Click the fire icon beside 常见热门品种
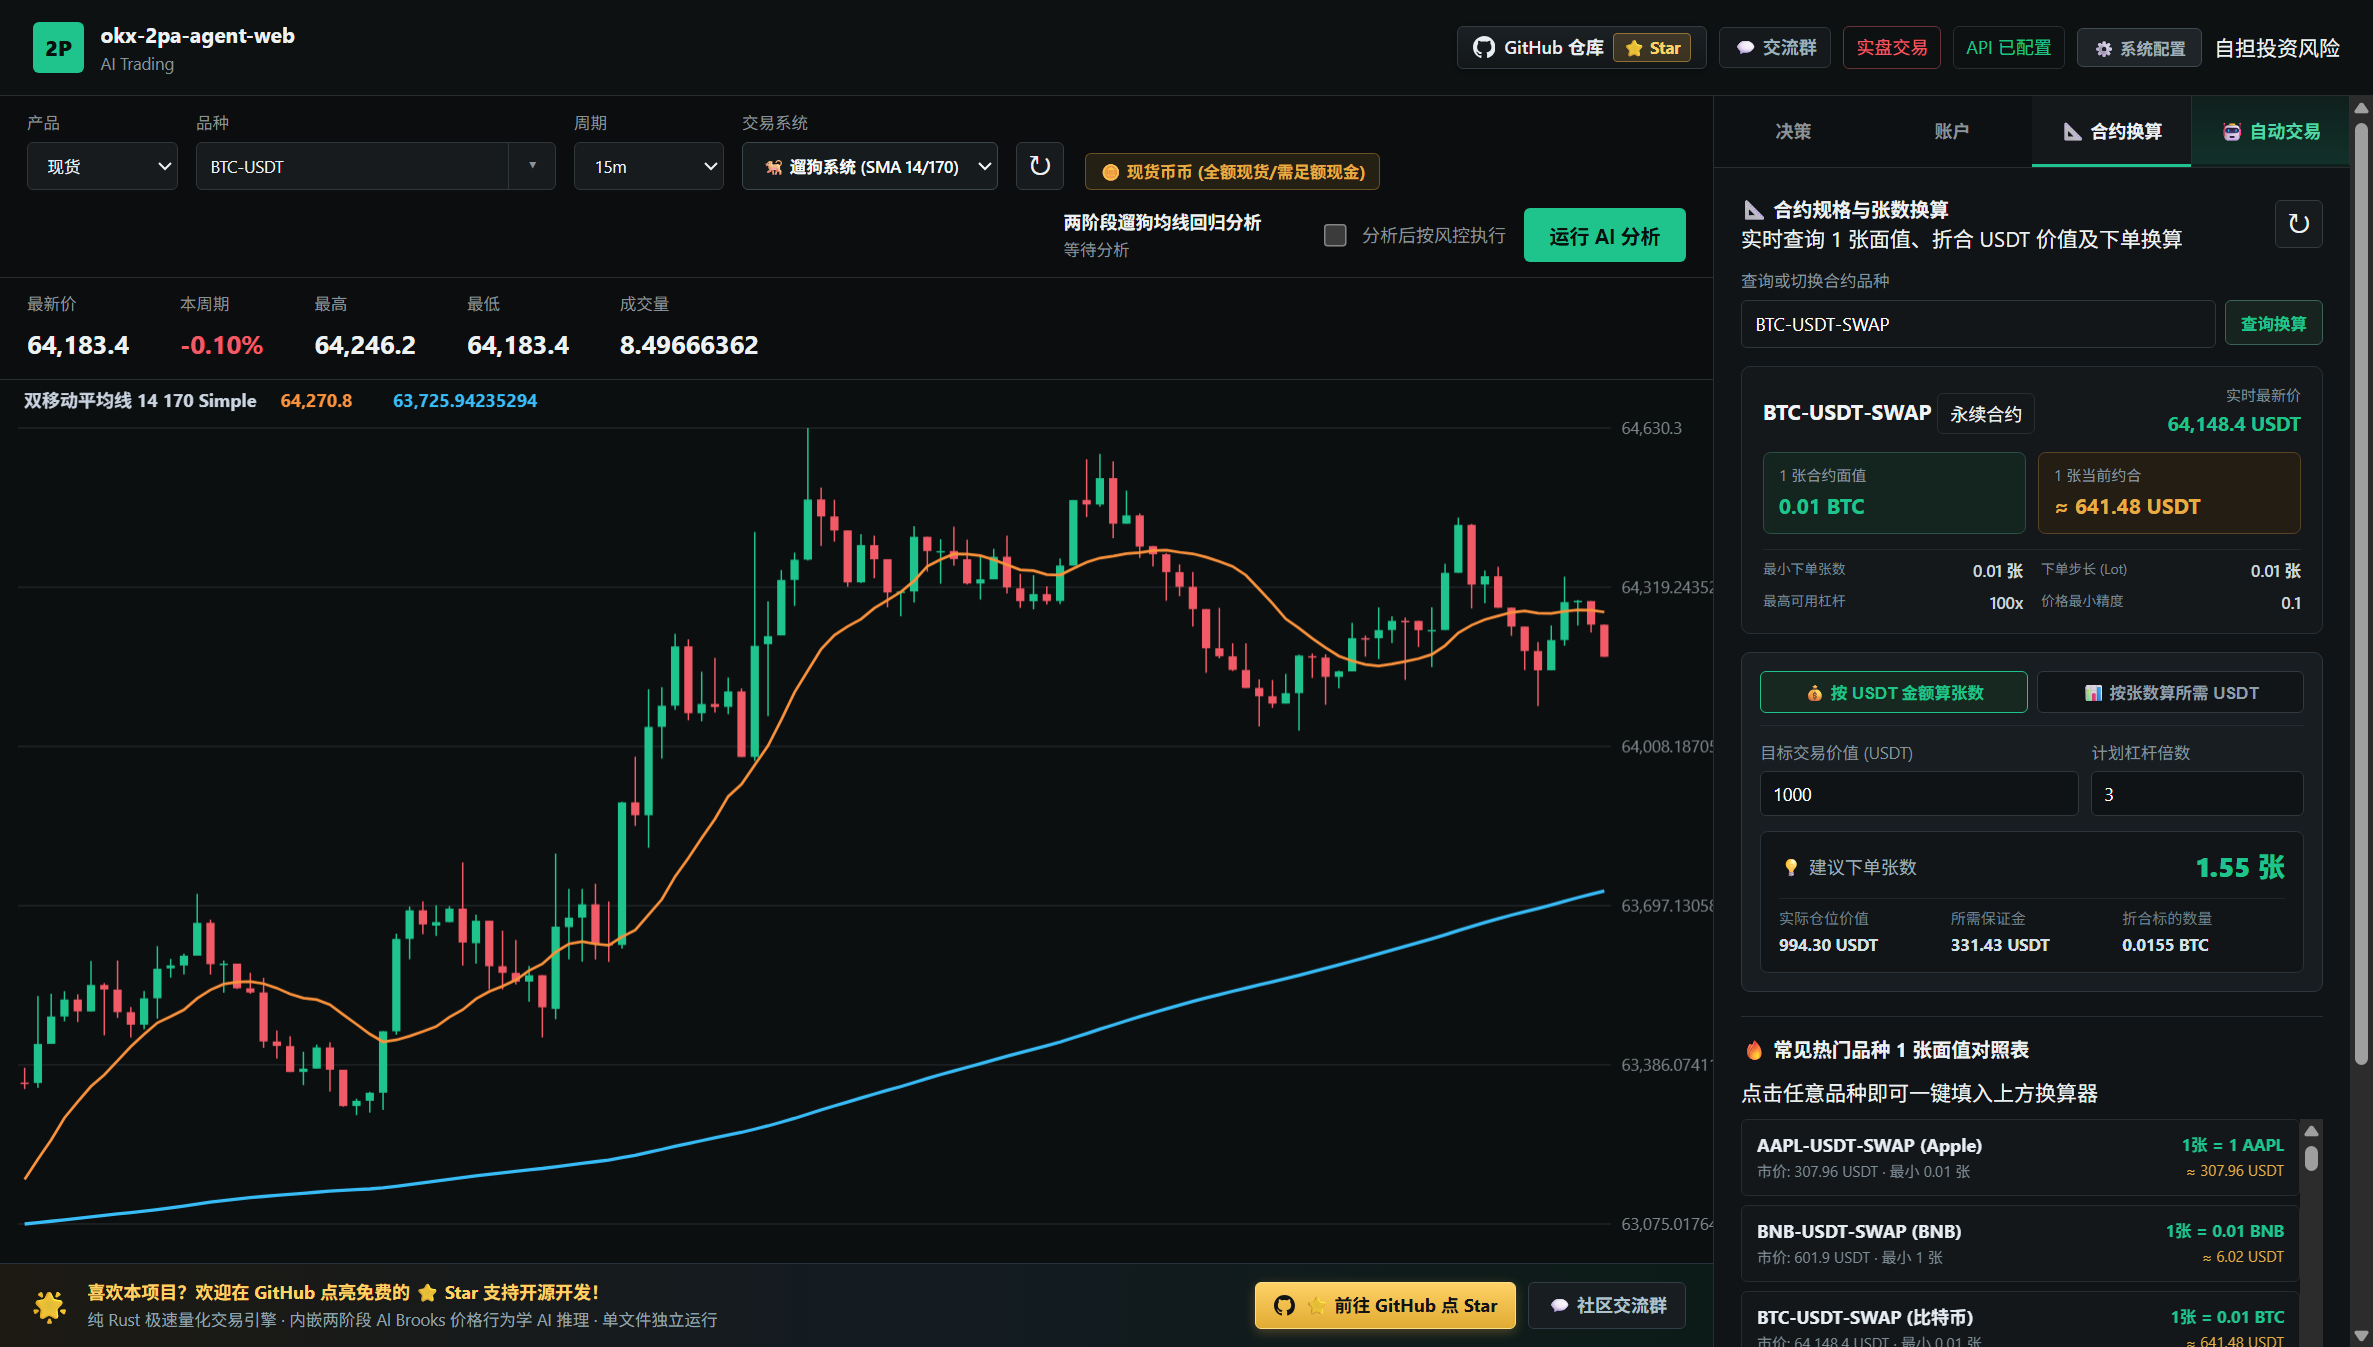Viewport: 2373px width, 1347px height. click(x=1754, y=1050)
